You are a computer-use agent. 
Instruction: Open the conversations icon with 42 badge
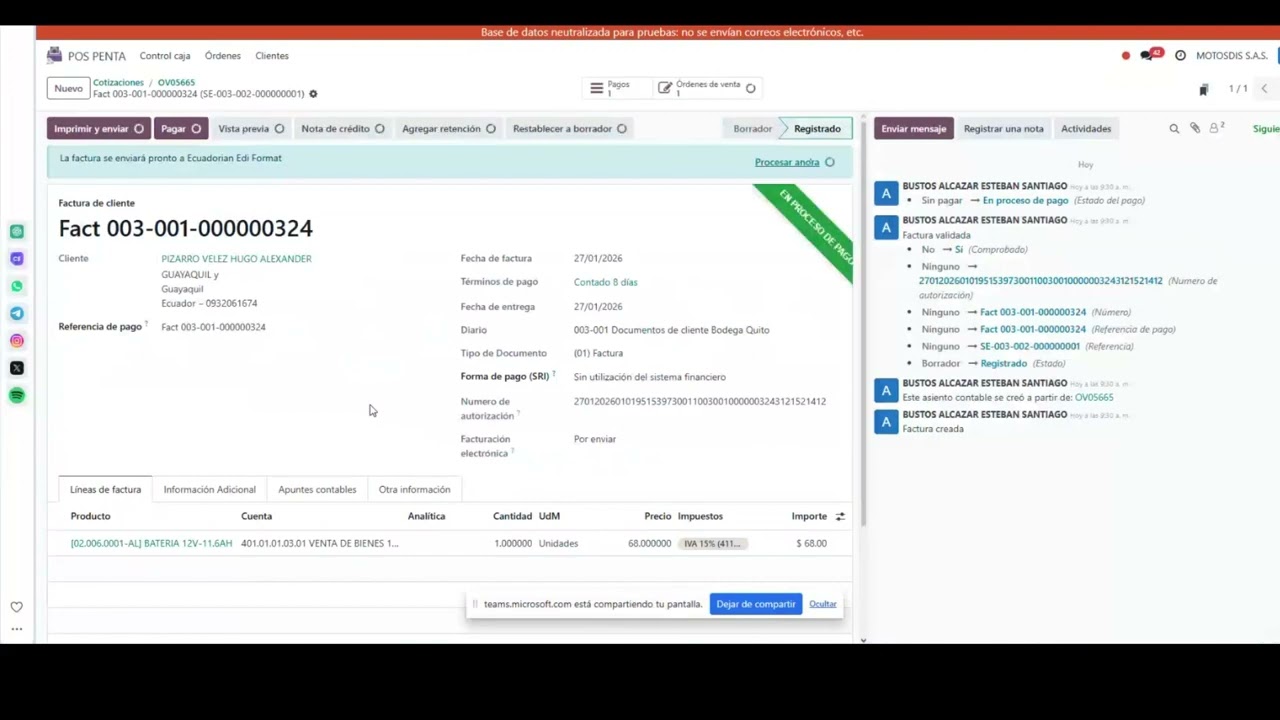[1149, 55]
